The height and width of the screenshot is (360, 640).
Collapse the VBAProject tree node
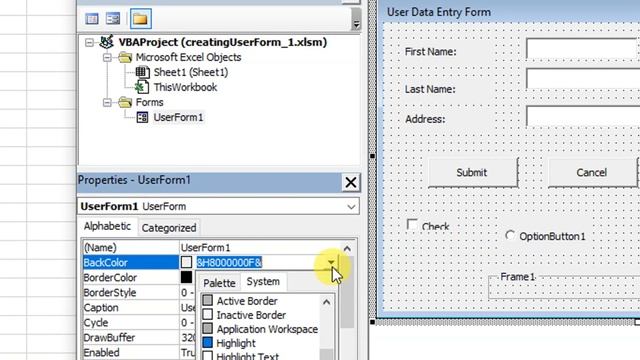[89, 42]
